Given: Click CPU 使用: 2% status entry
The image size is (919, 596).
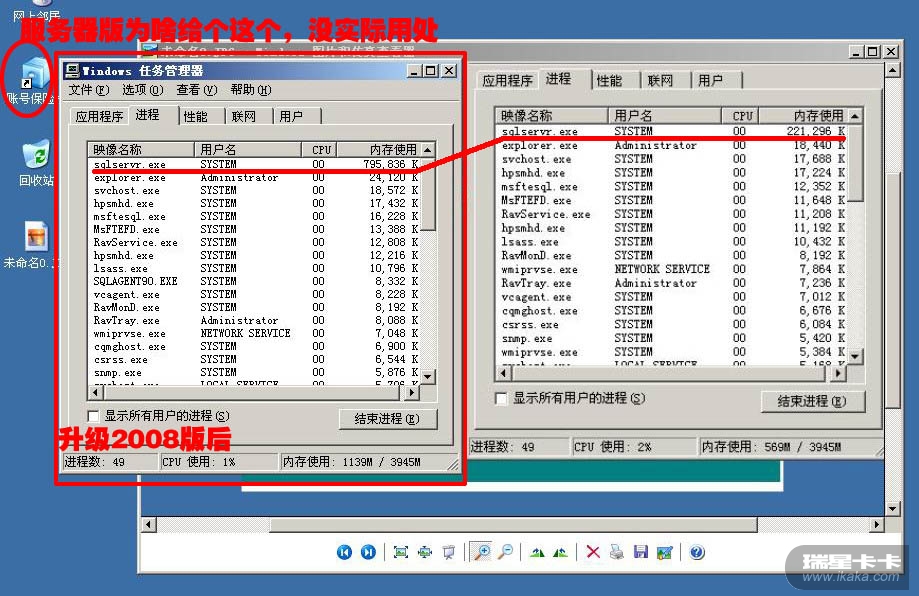Looking at the screenshot, I should click(633, 447).
